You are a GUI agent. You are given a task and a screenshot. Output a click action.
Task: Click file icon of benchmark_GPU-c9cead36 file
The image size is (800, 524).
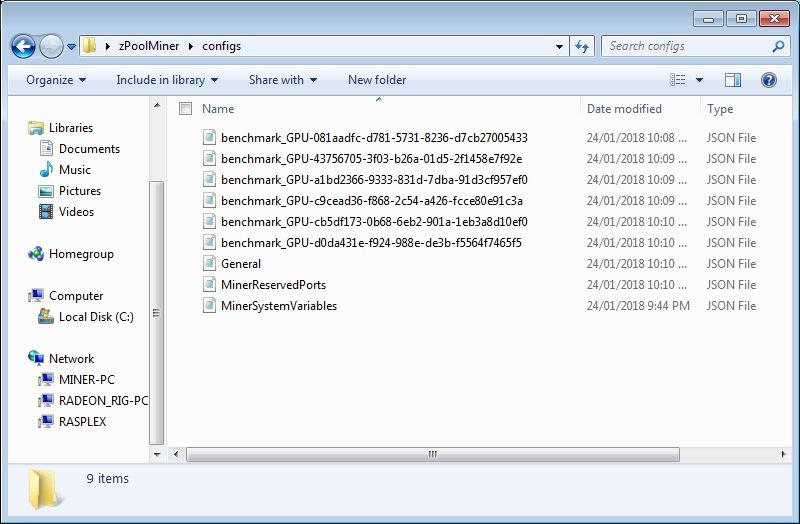209,200
